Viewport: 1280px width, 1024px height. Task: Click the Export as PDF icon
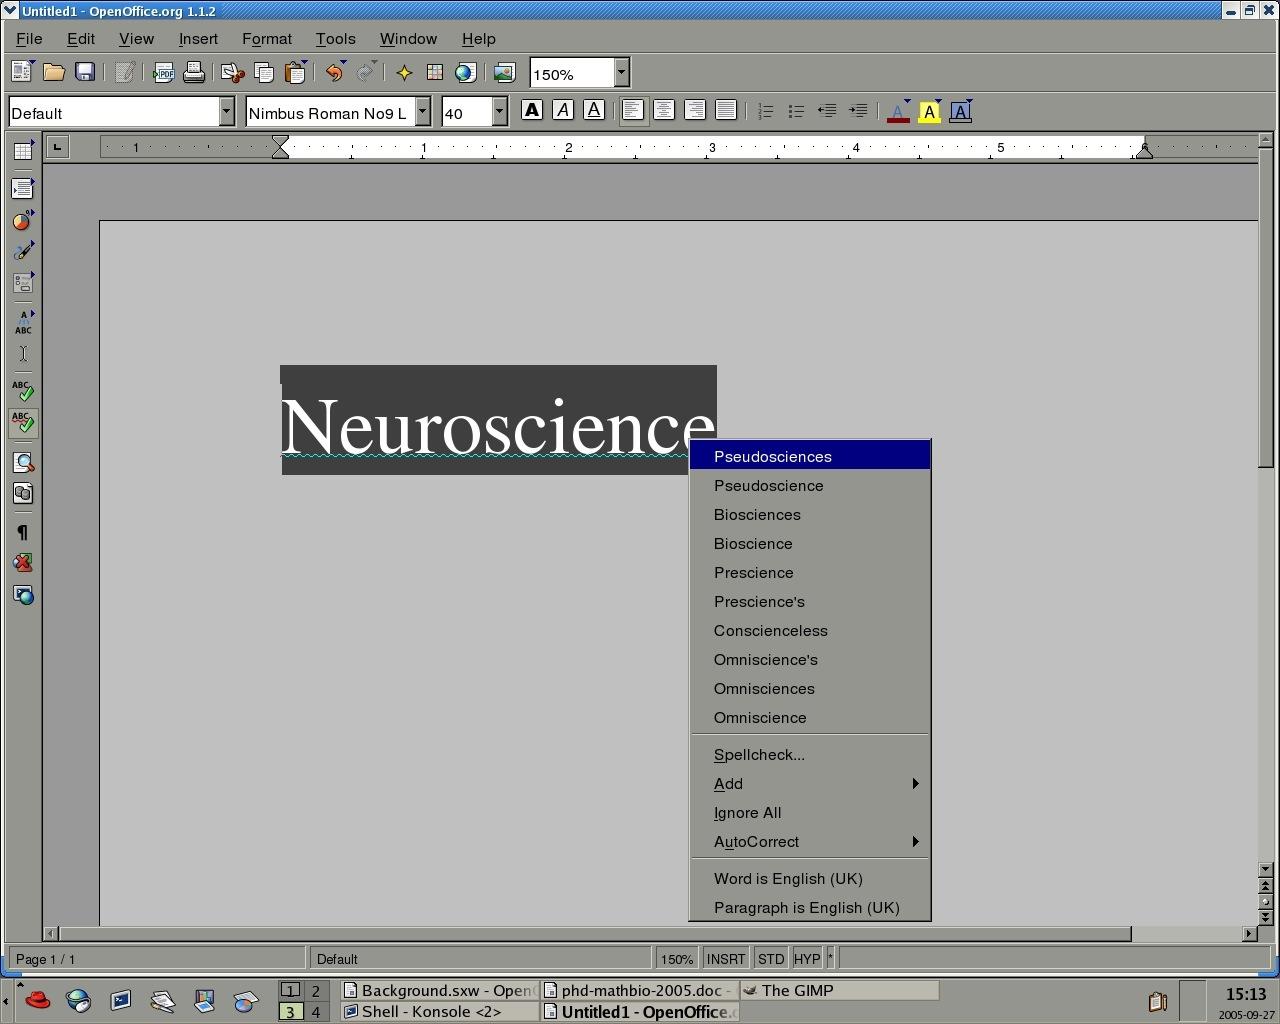pyautogui.click(x=163, y=73)
